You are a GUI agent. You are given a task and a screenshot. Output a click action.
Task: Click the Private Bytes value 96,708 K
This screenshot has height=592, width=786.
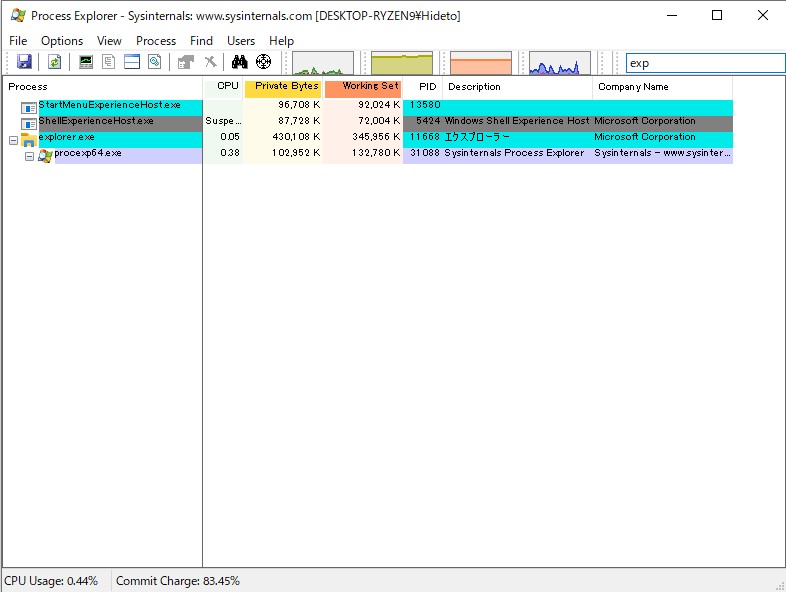coord(299,105)
